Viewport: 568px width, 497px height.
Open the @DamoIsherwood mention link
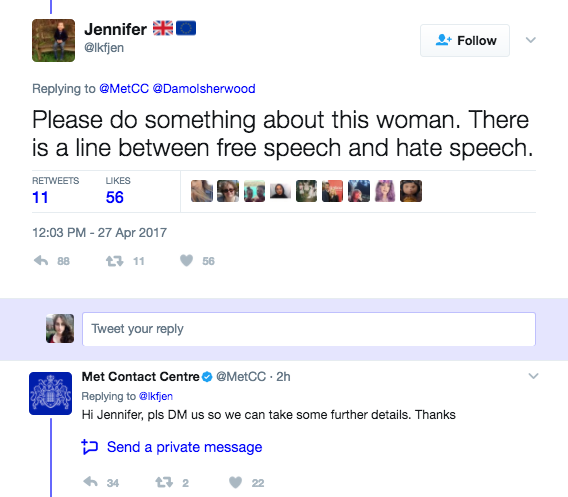[x=204, y=89]
